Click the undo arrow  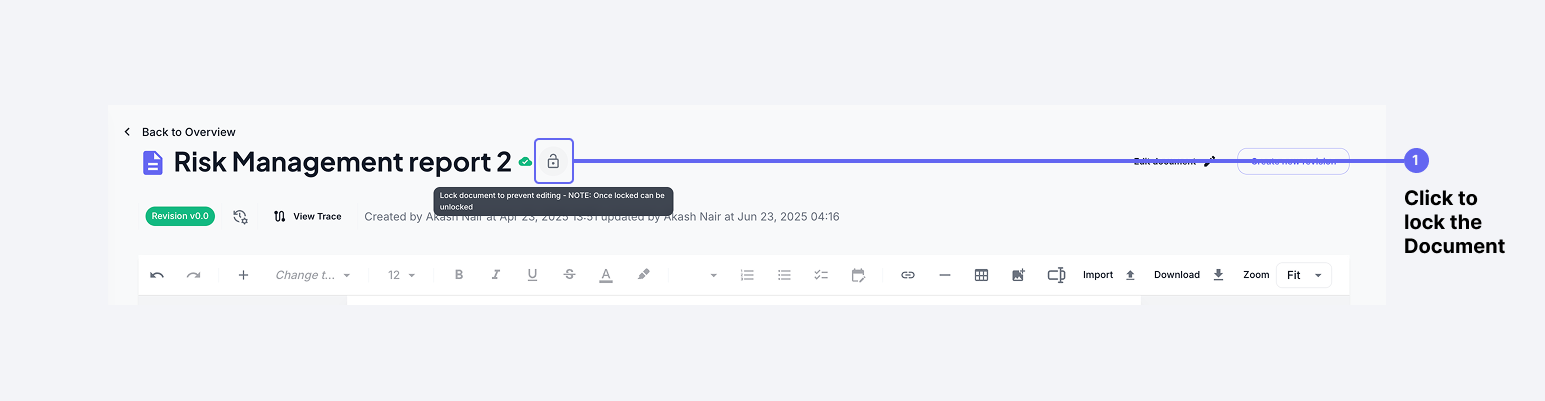point(157,275)
